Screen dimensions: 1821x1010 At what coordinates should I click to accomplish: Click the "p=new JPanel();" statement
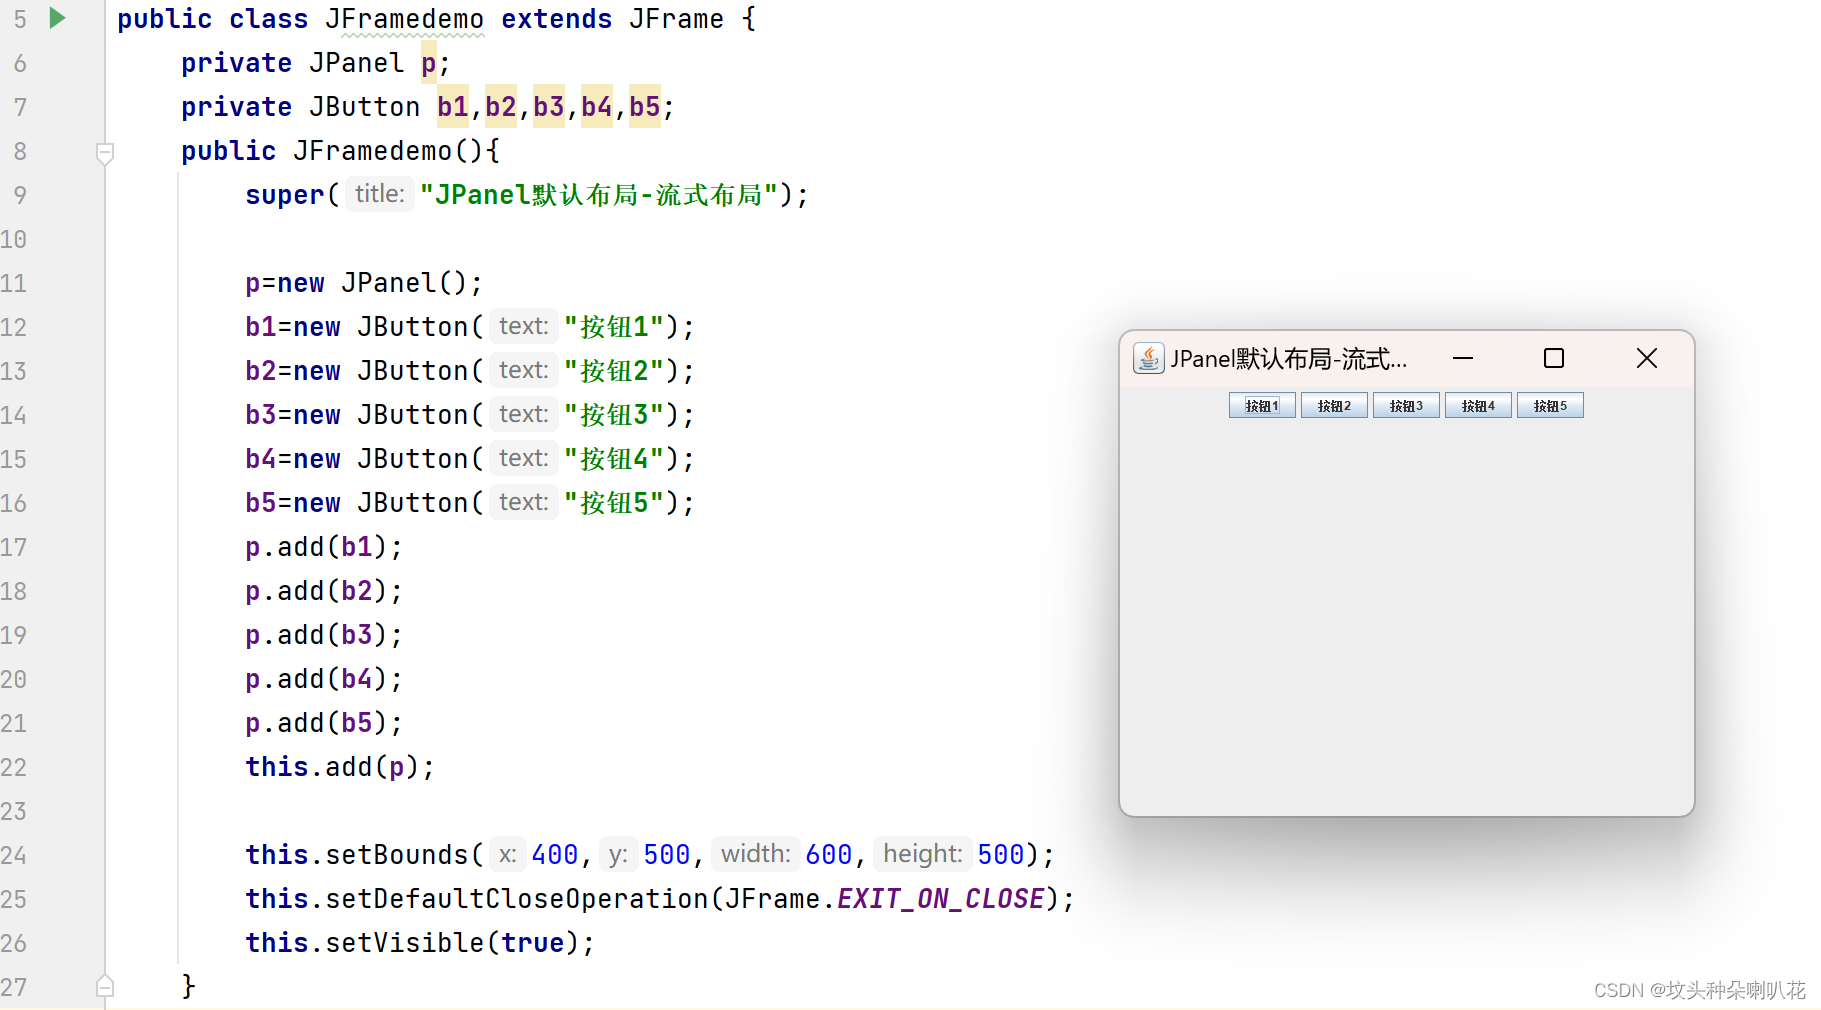tap(364, 283)
